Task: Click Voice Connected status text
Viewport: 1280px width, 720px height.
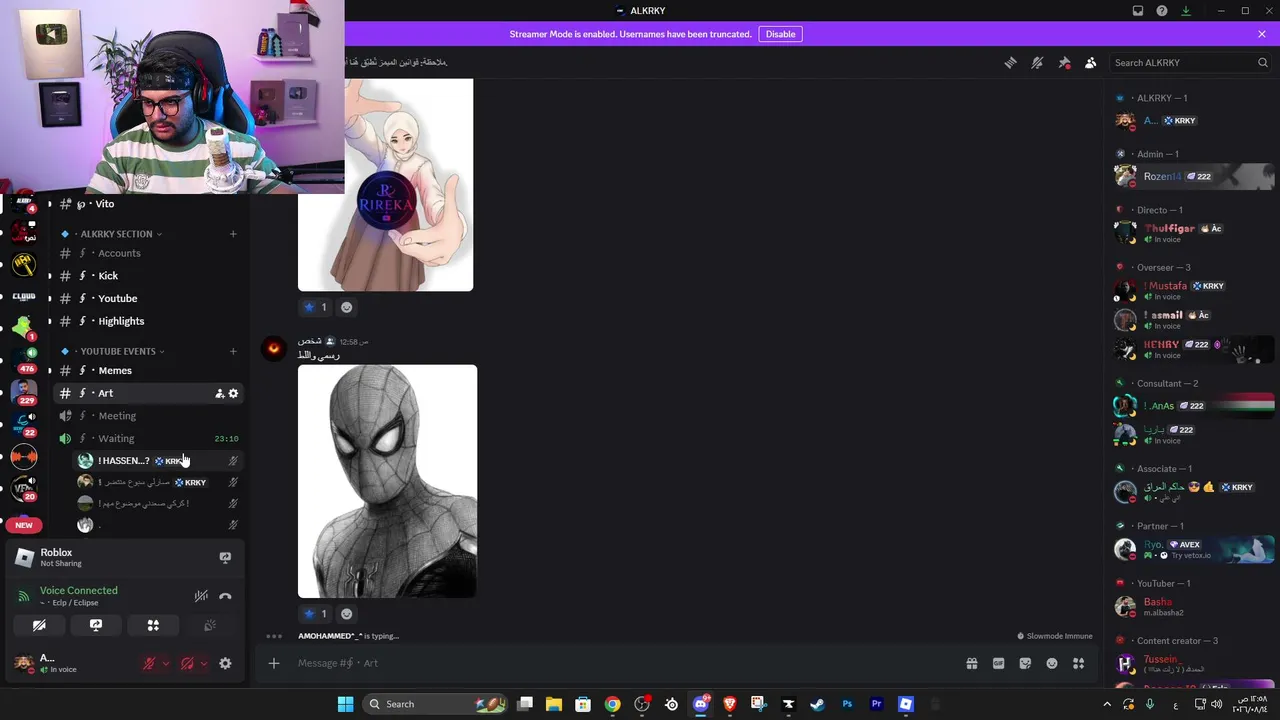Action: point(79,591)
